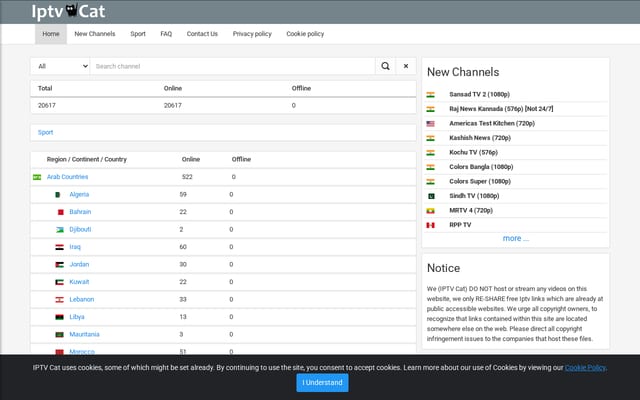The height and width of the screenshot is (400, 640).
Task: Select Kashish News (720p) channel
Action: (480, 138)
